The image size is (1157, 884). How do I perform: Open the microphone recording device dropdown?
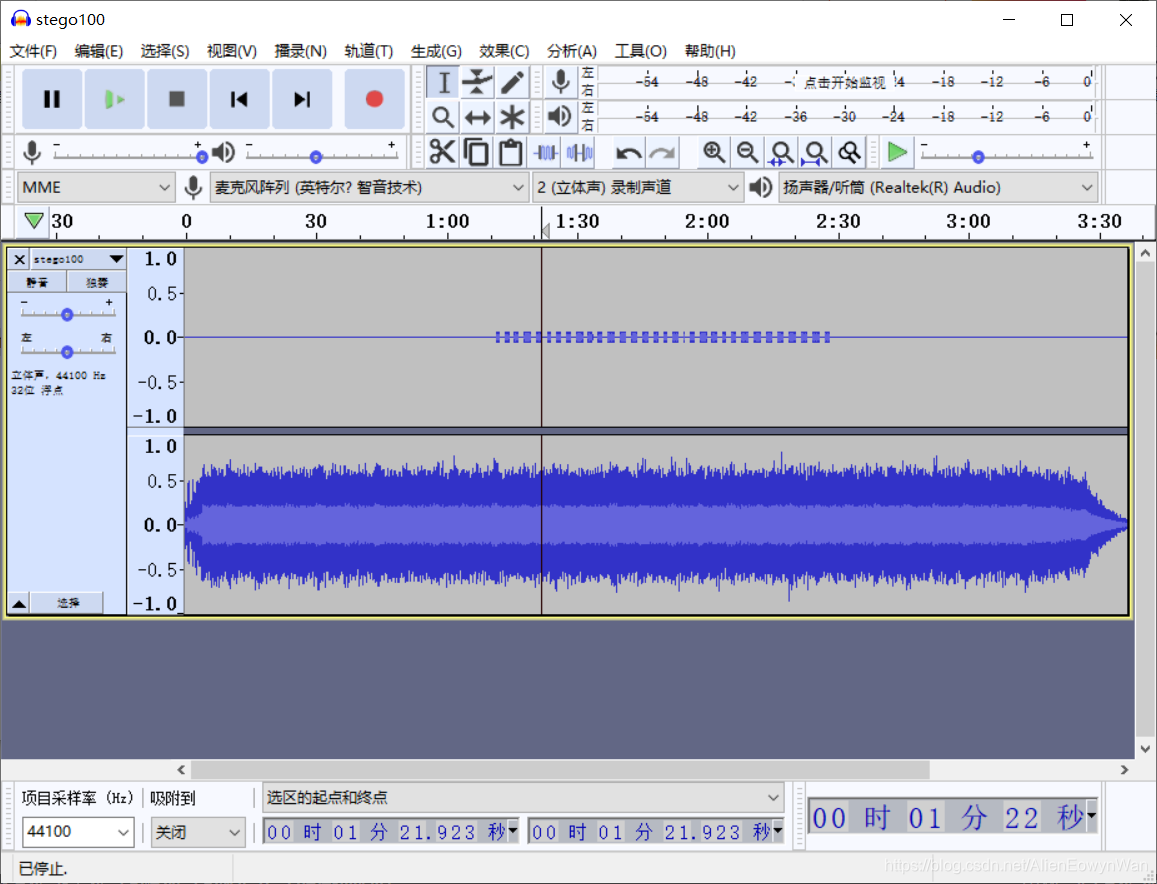[369, 187]
